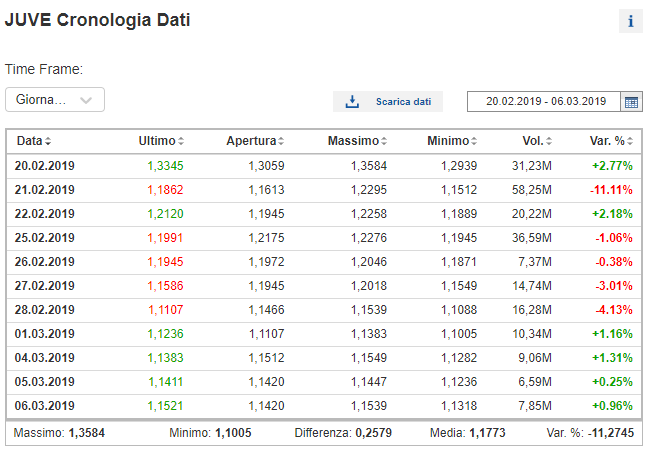Sort by Massimo column arrows

click(384, 141)
